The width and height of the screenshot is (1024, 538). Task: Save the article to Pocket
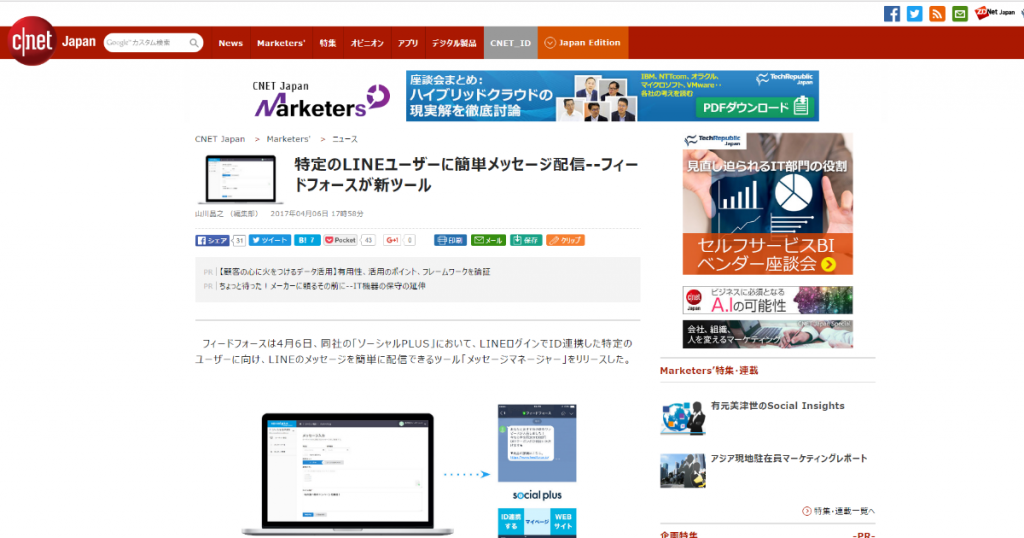(x=340, y=240)
